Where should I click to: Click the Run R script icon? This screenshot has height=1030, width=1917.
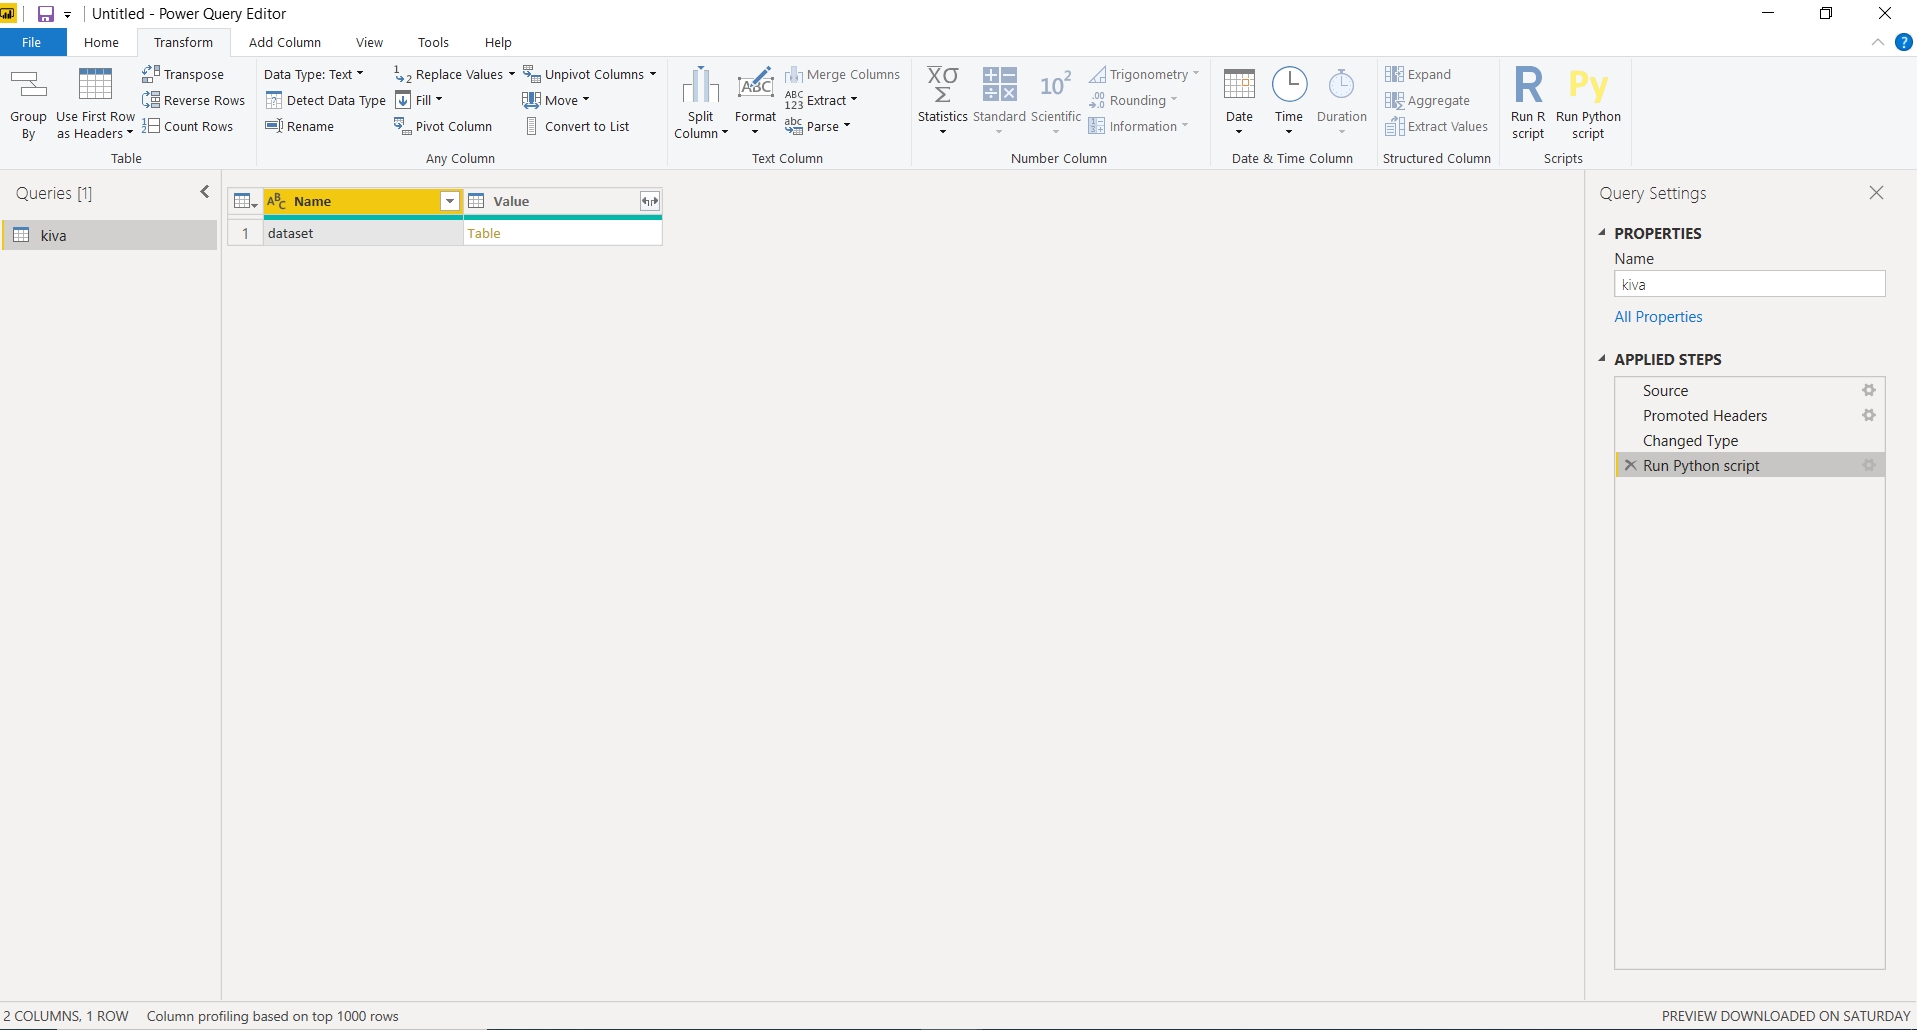(x=1528, y=88)
